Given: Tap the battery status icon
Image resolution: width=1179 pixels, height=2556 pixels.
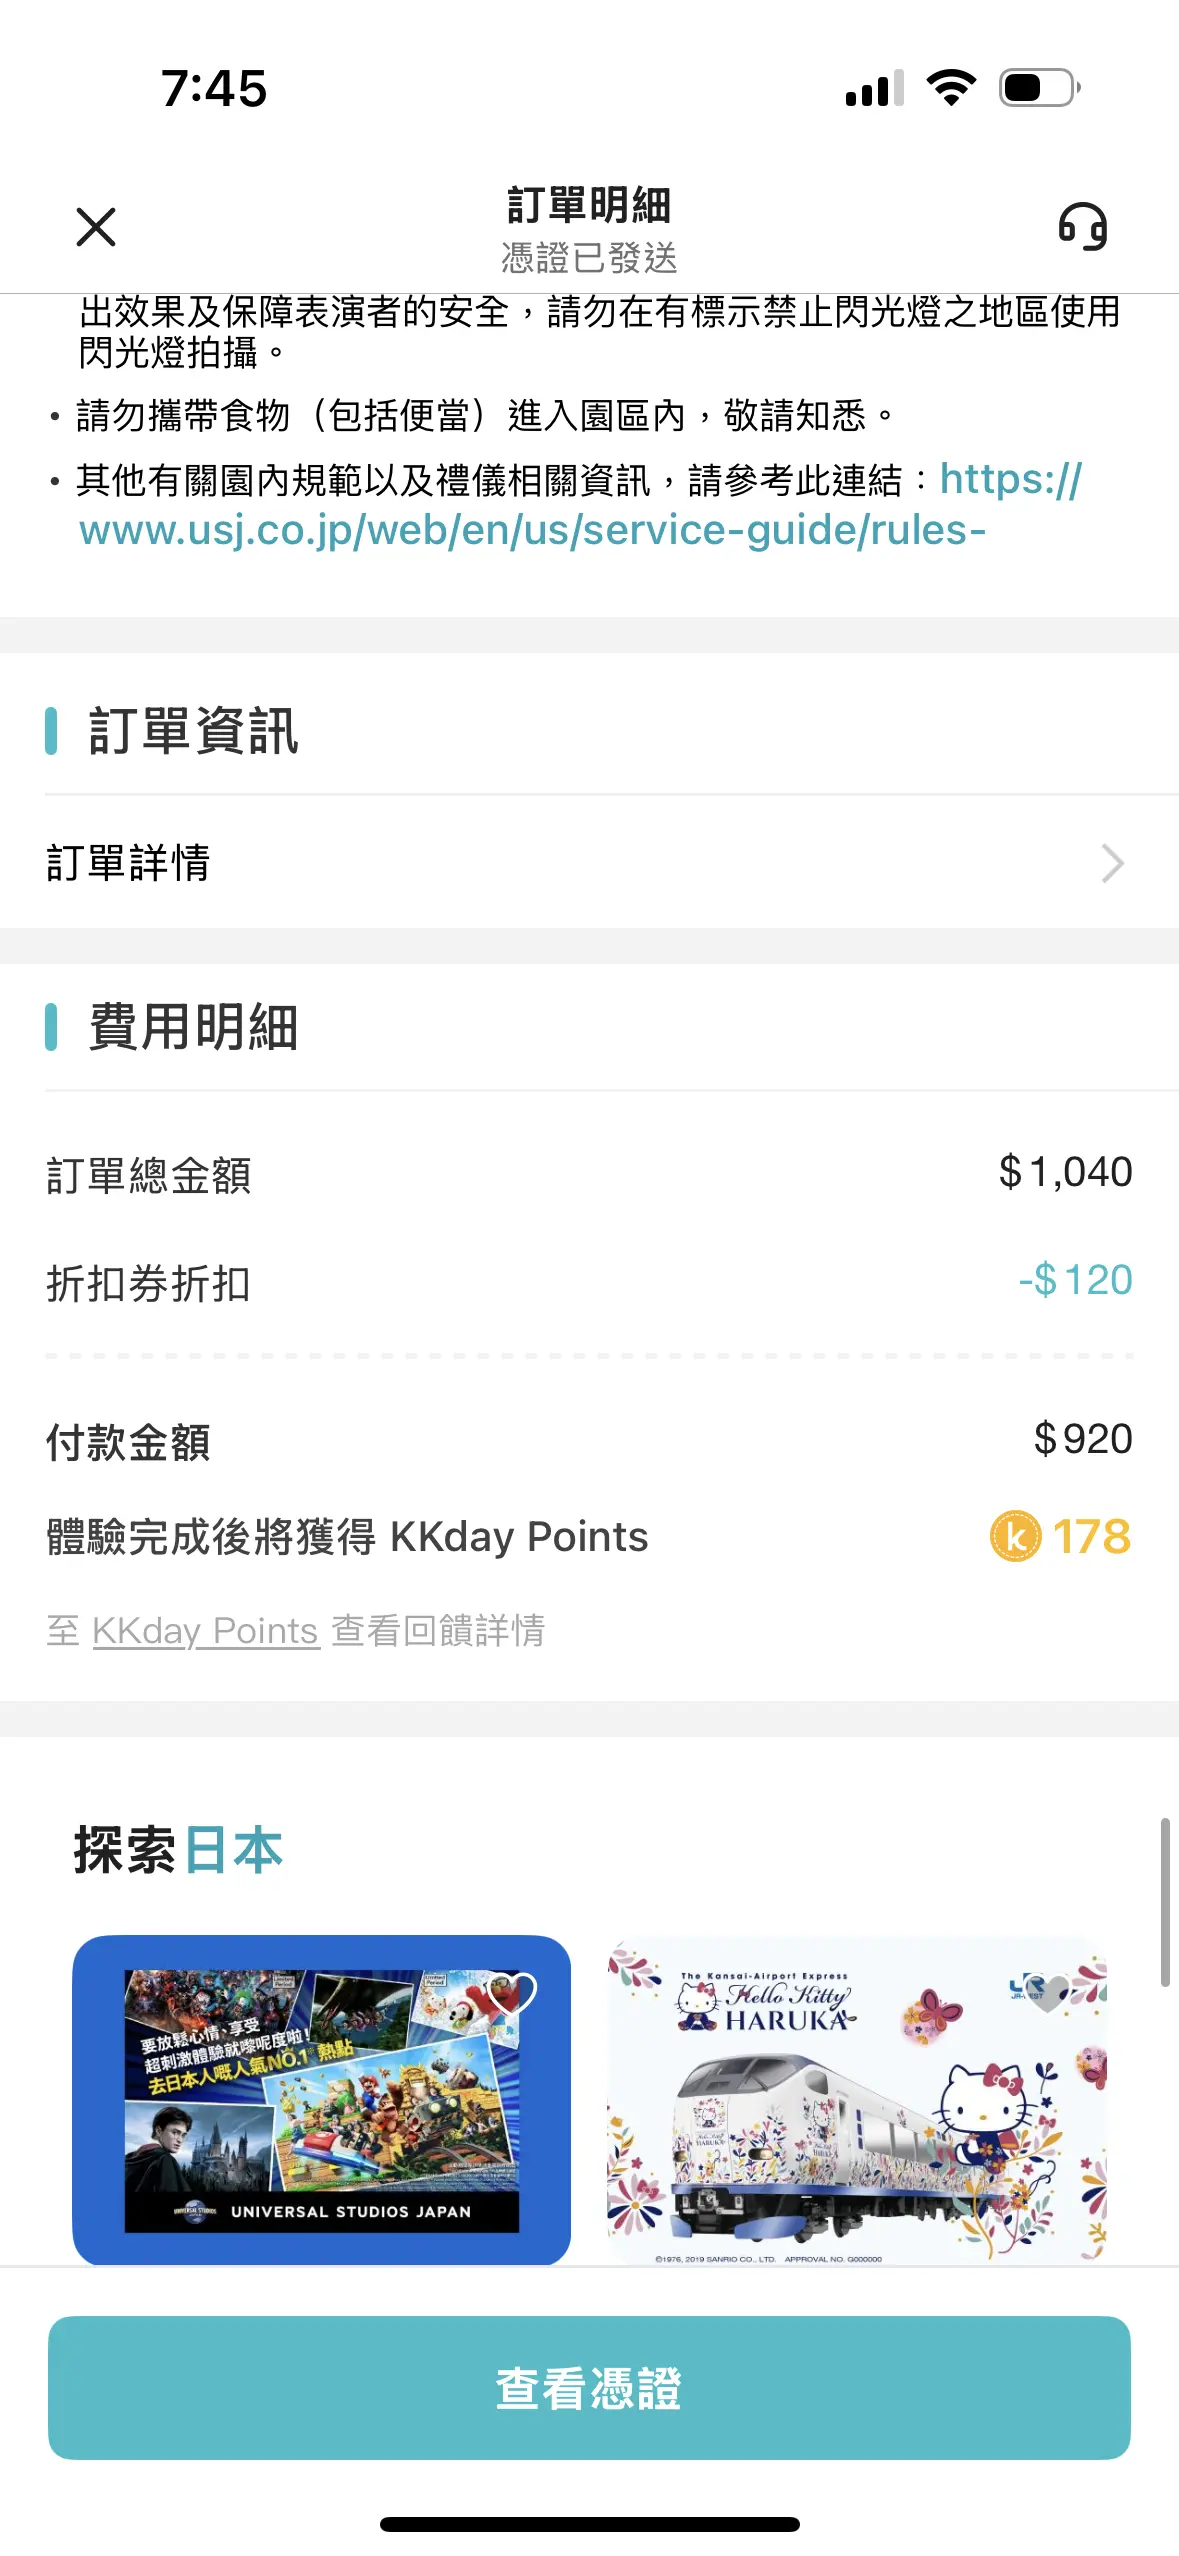Looking at the screenshot, I should (x=1040, y=88).
